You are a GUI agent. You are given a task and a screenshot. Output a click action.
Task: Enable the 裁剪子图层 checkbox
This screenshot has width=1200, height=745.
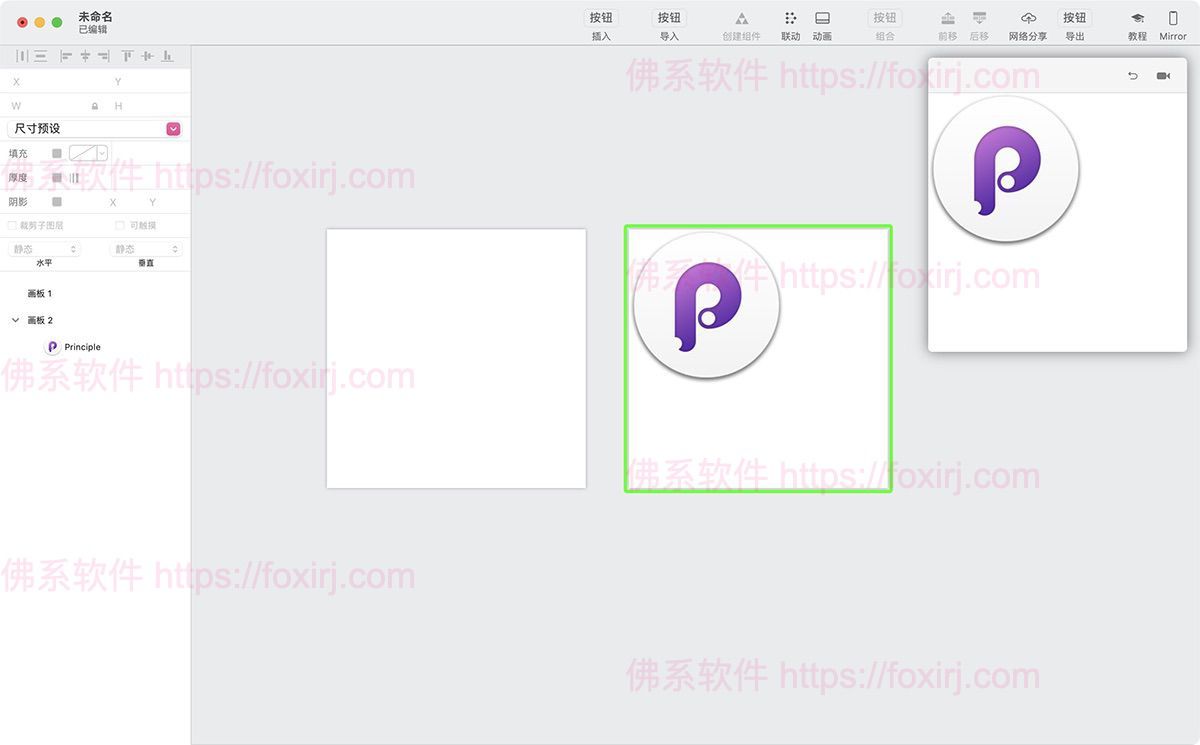(12, 225)
